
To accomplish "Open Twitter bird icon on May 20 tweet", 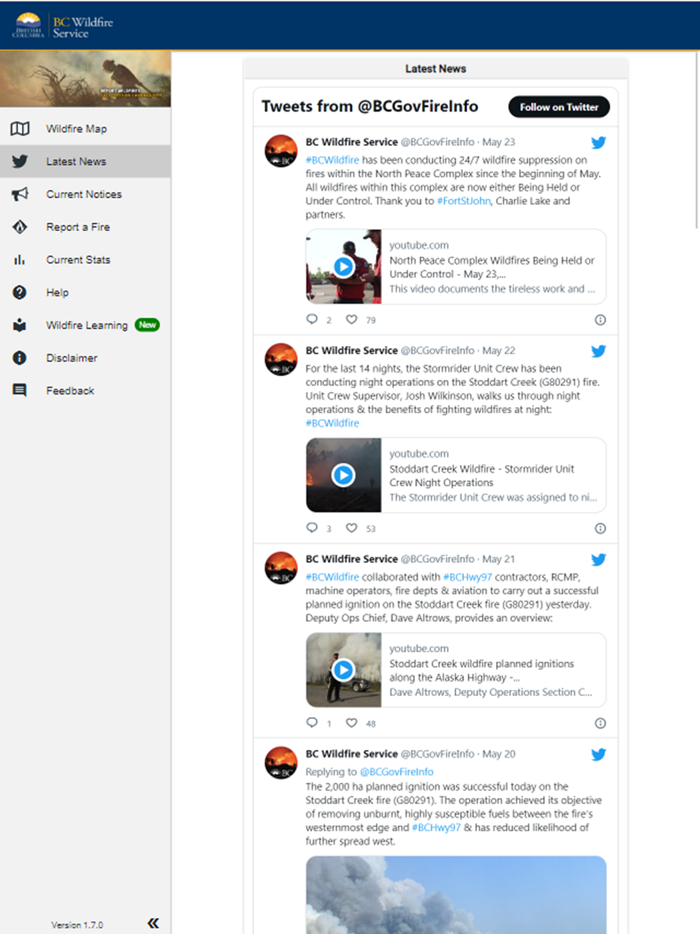I will click(599, 754).
